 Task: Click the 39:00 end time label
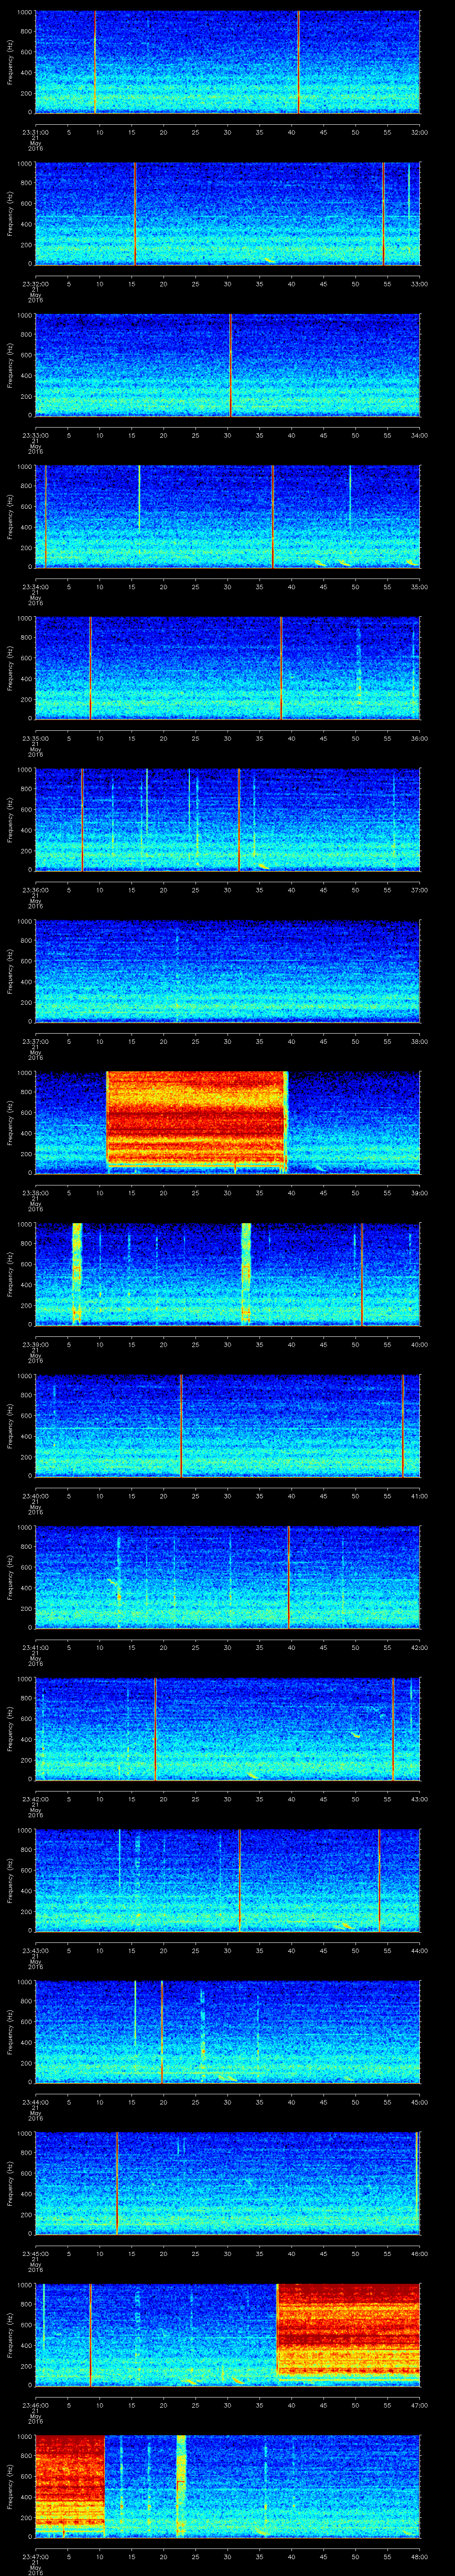419,1193
